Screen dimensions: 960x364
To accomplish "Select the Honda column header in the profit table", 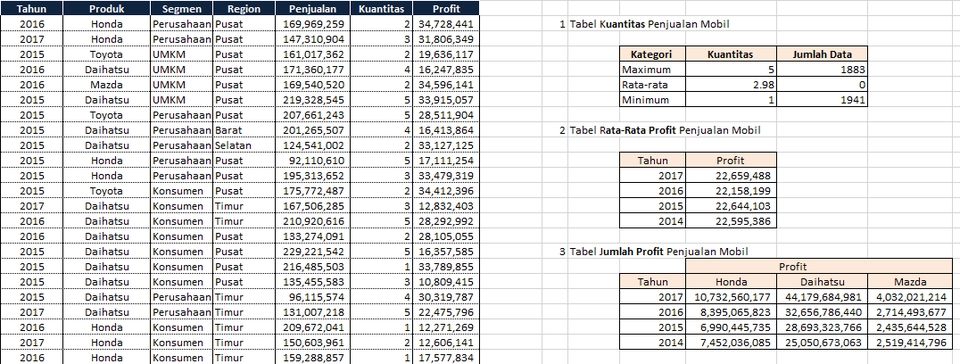I will pos(731,282).
